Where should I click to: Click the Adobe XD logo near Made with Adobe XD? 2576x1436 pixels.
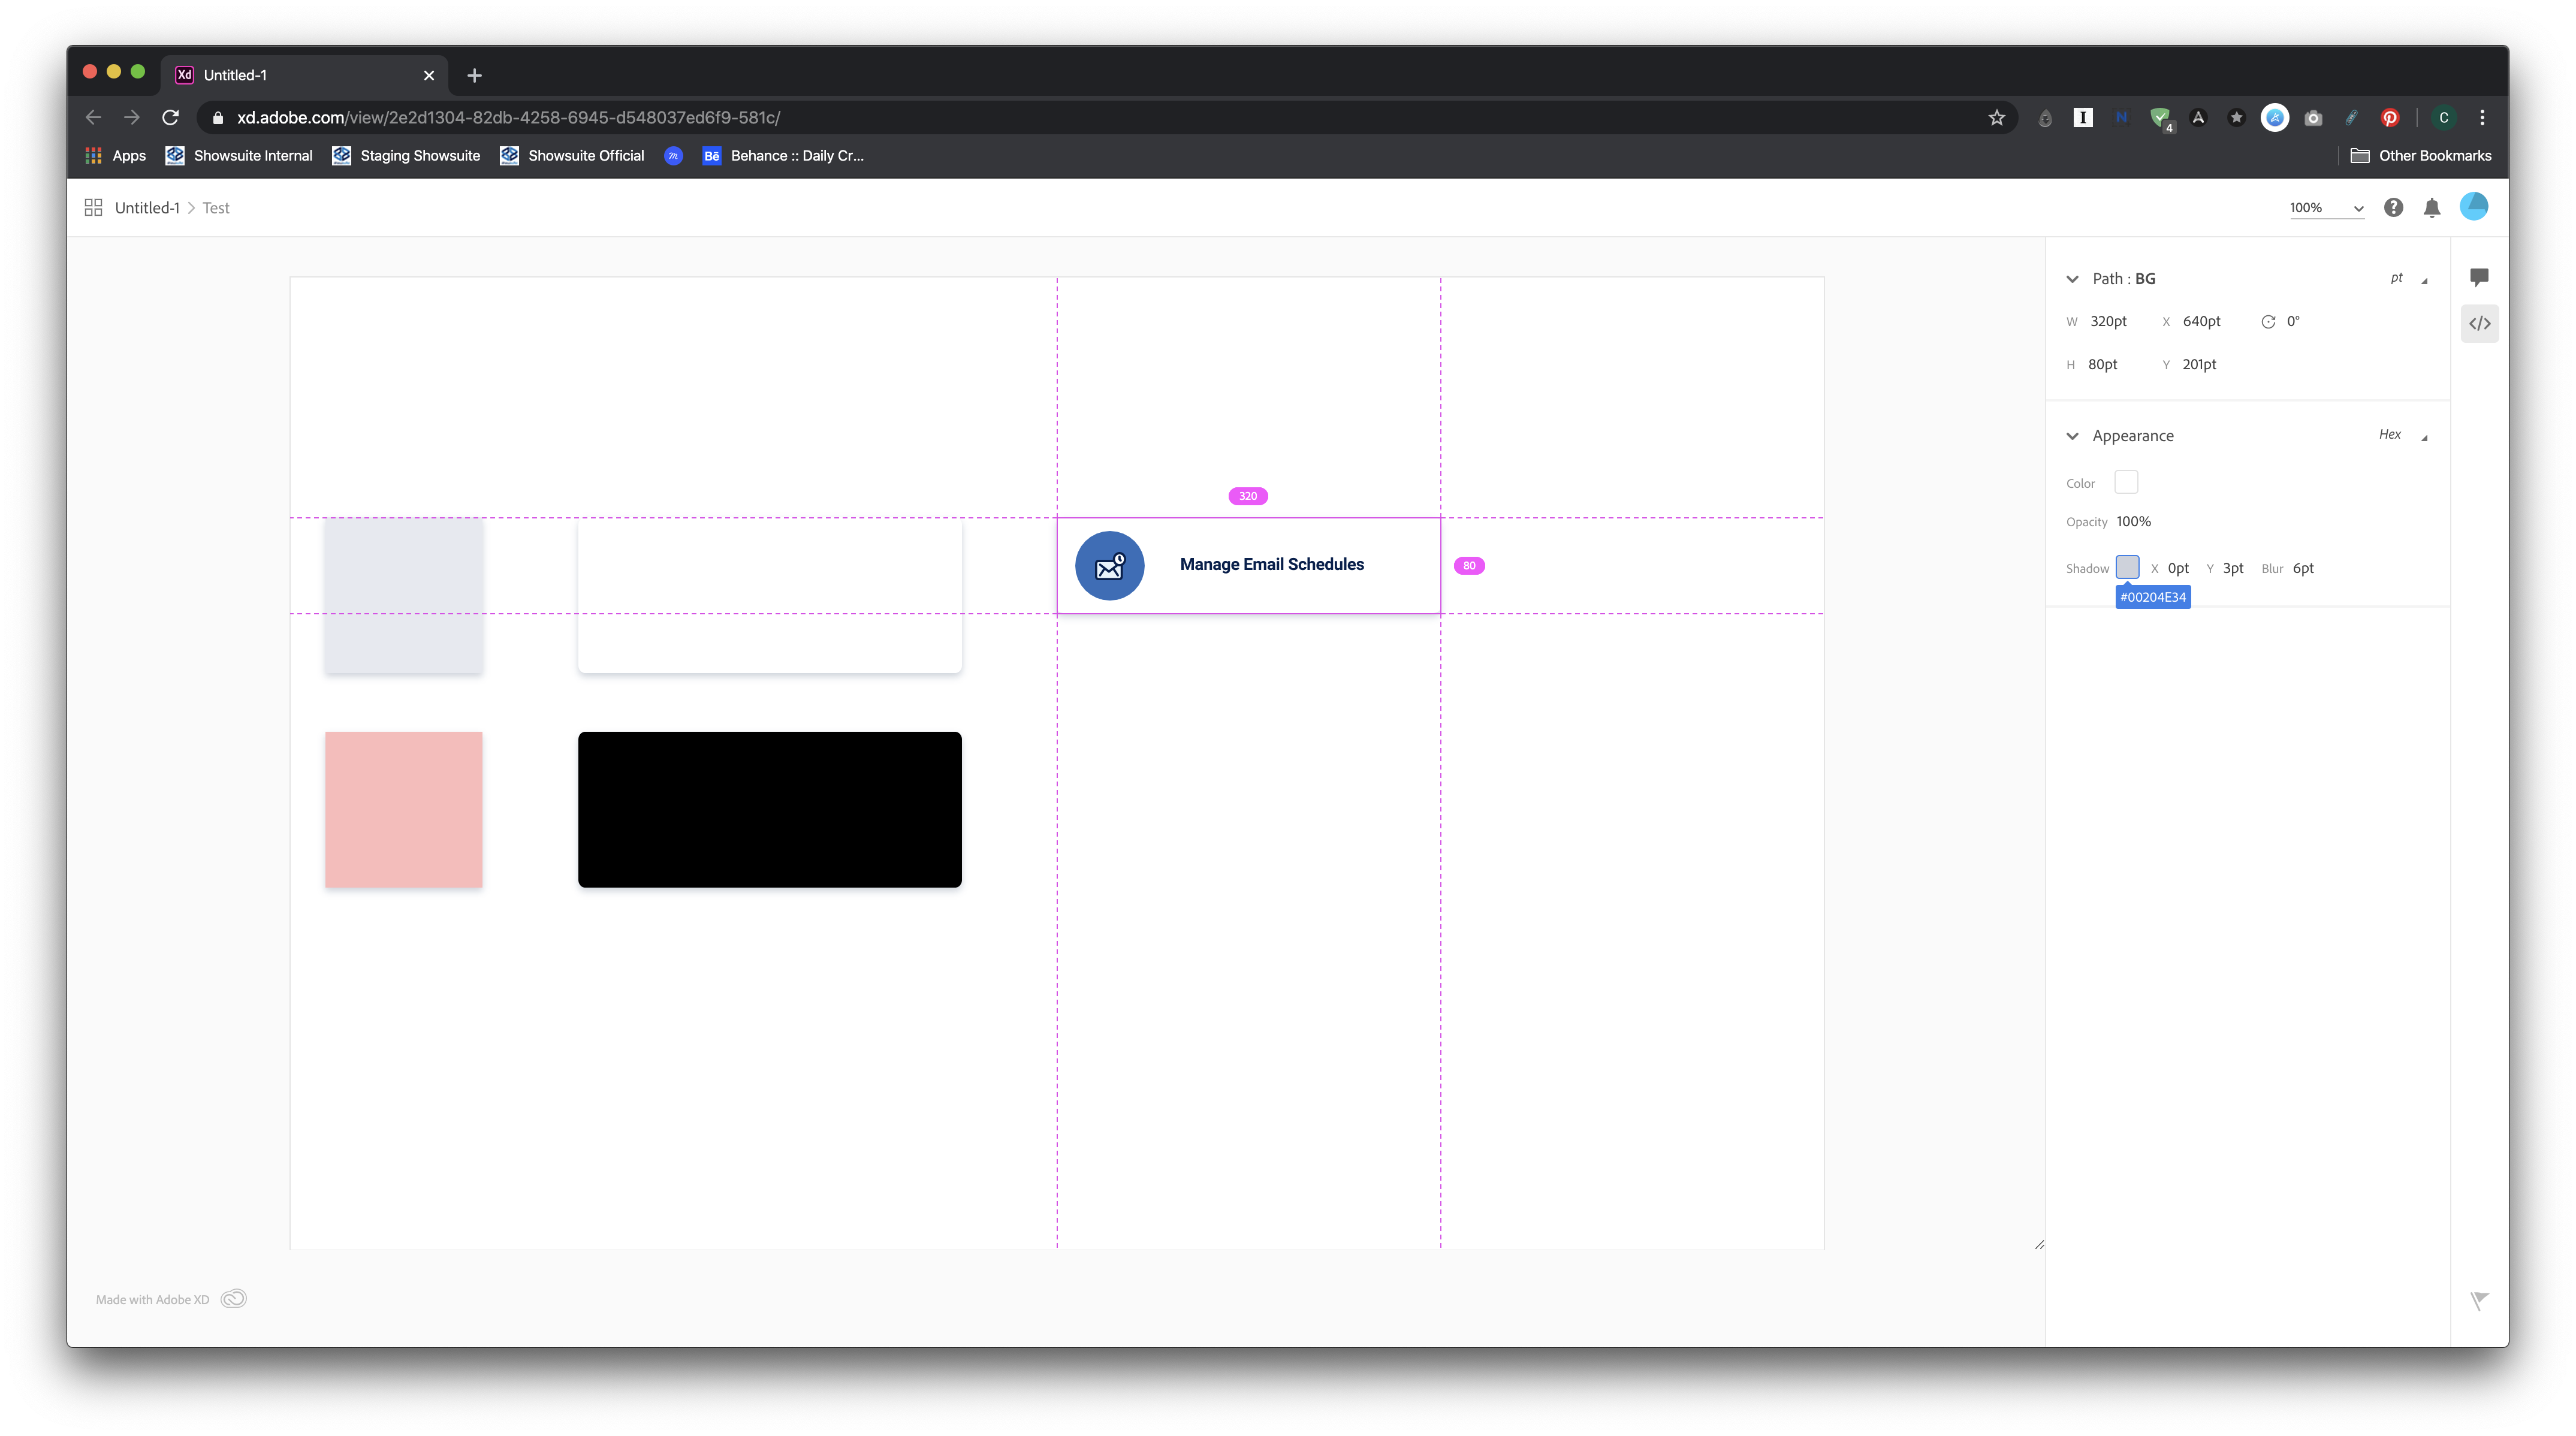pos(233,1298)
